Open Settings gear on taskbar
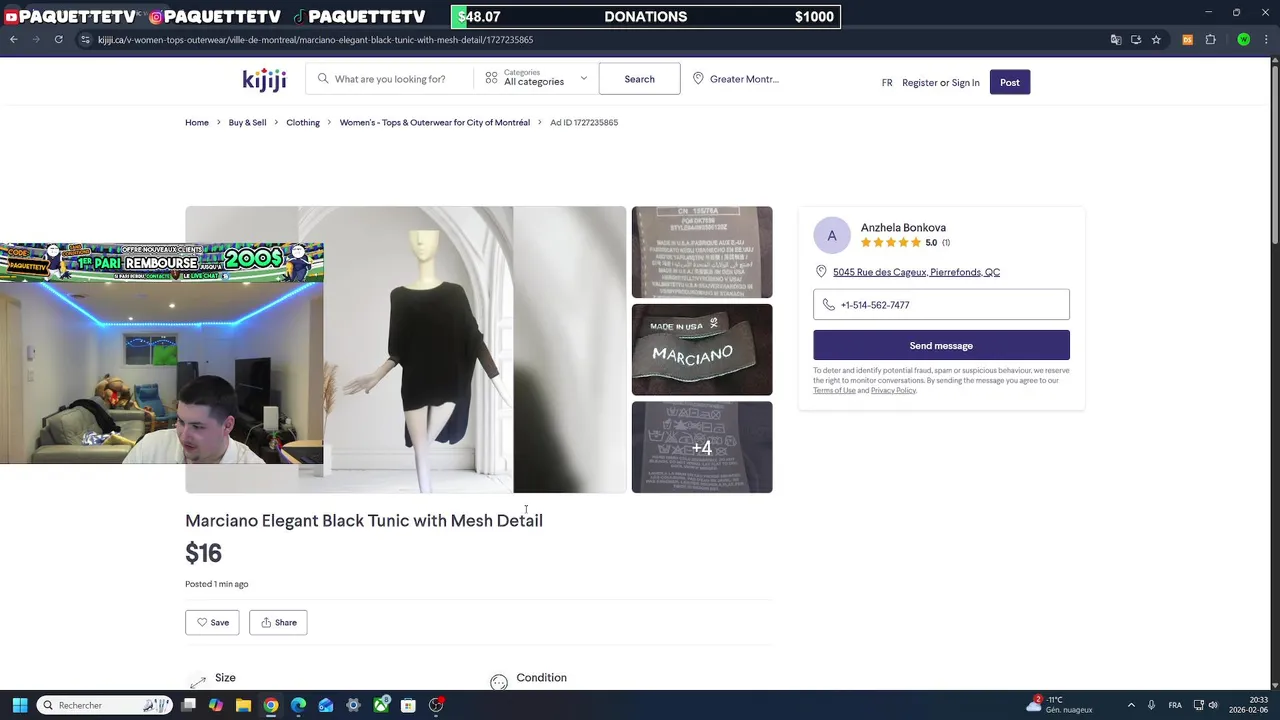 click(353, 705)
